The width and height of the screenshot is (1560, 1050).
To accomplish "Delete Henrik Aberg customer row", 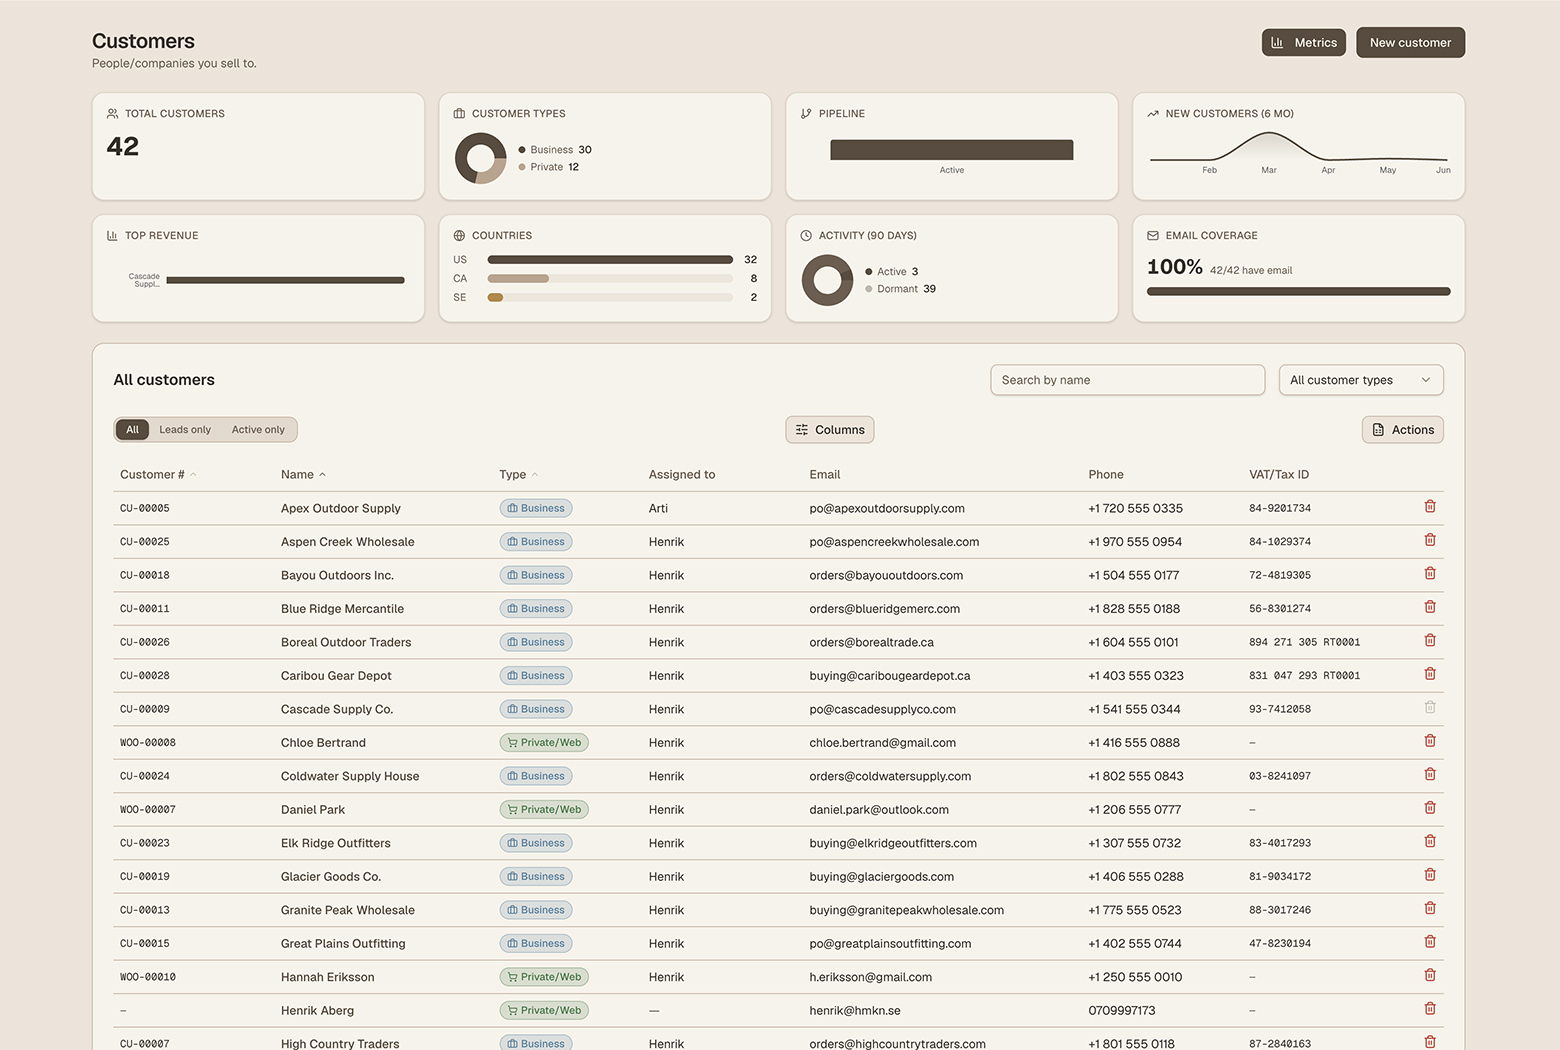I will point(1430,1009).
